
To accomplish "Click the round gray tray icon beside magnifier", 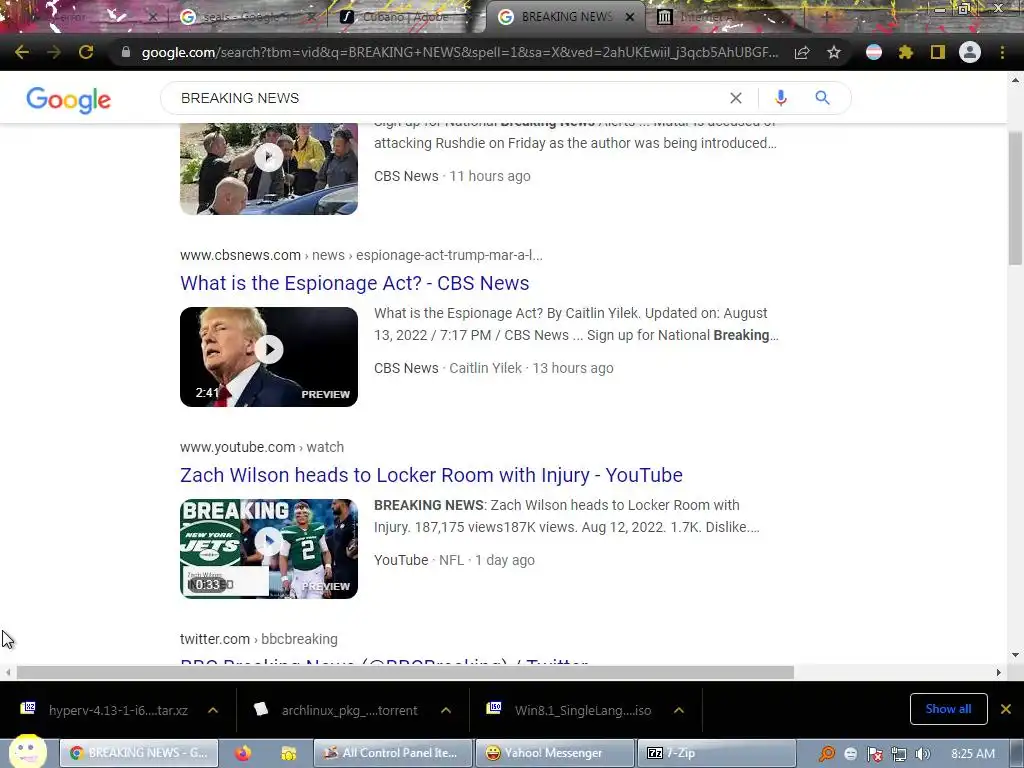I will 850,754.
